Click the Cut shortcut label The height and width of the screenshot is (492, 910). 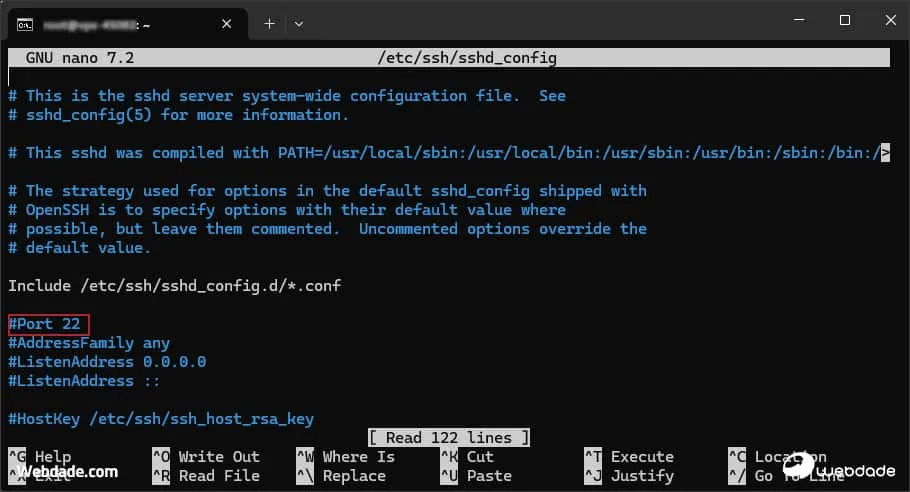click(x=480, y=457)
